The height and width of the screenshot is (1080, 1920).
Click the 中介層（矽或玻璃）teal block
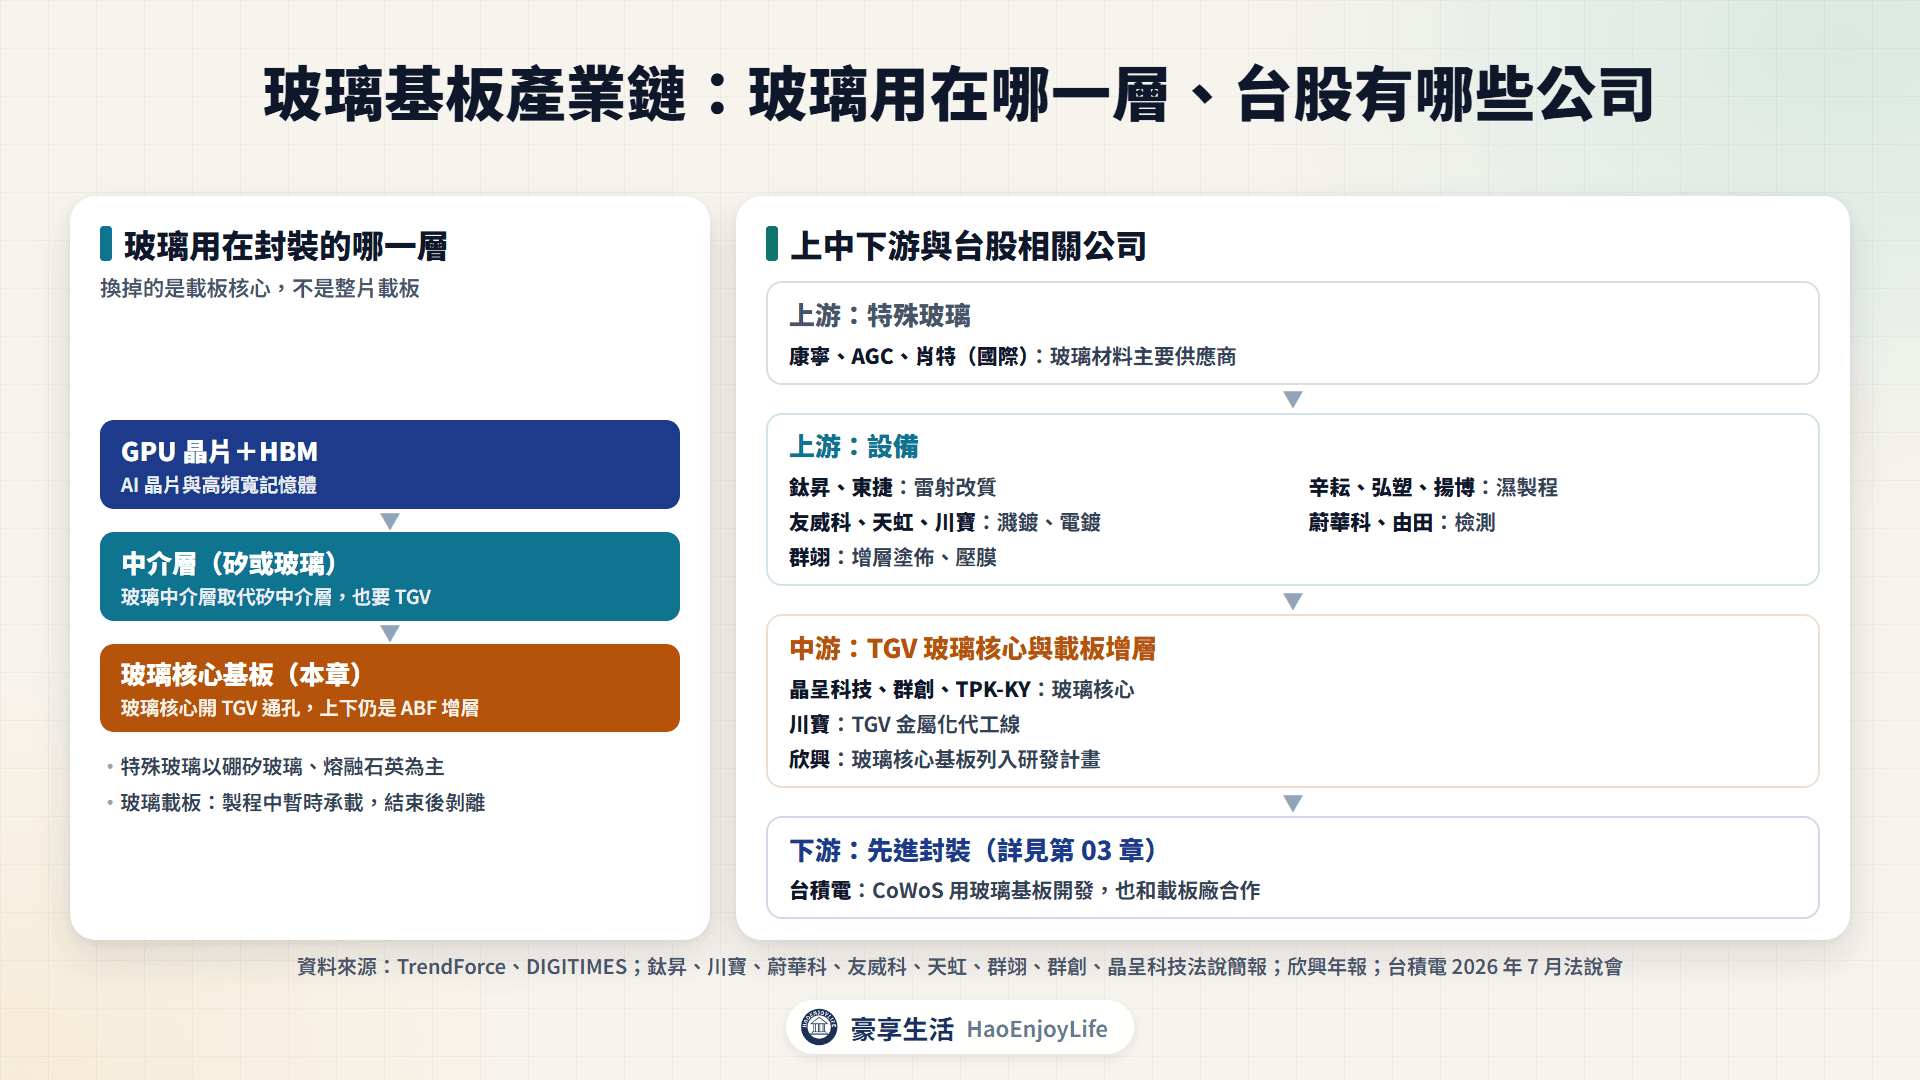pos(390,576)
